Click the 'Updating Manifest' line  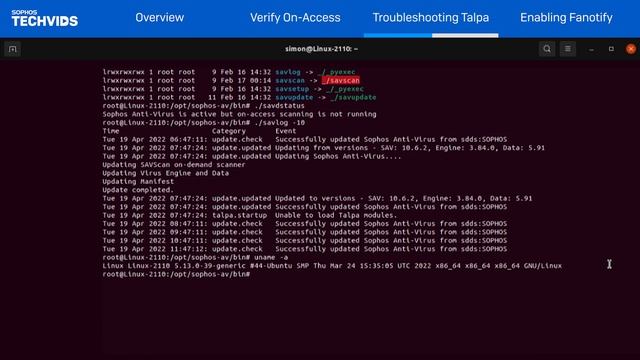click(x=138, y=182)
